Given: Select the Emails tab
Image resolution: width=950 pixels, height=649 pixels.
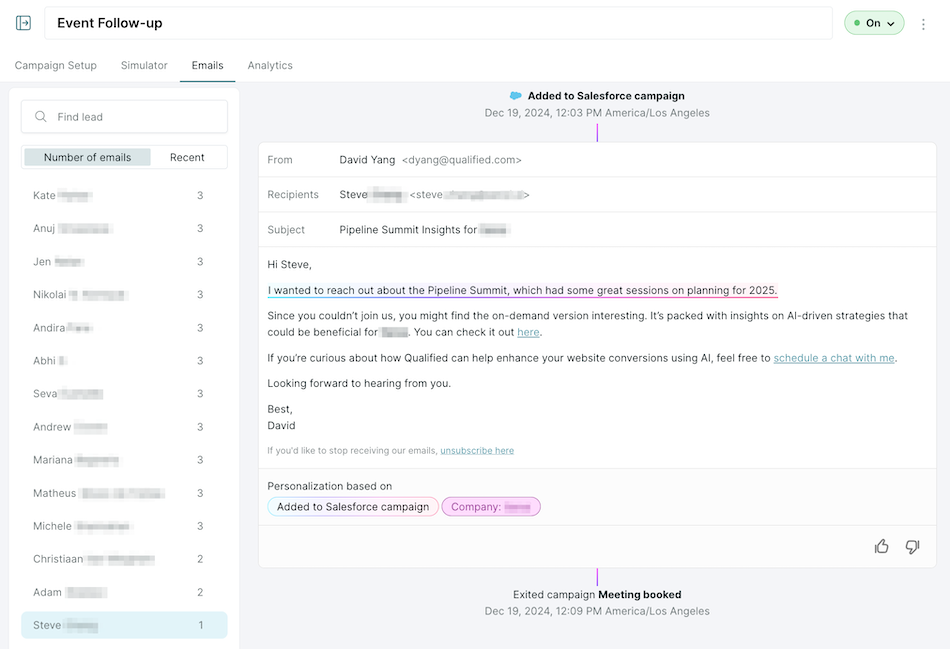Looking at the screenshot, I should coord(207,65).
